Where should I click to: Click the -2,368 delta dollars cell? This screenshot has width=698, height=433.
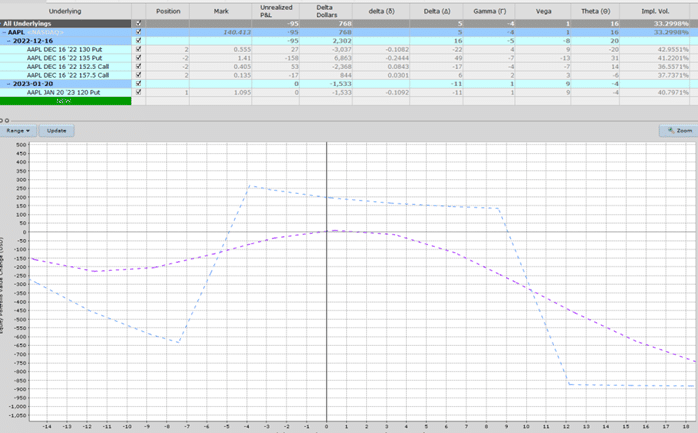coord(341,67)
